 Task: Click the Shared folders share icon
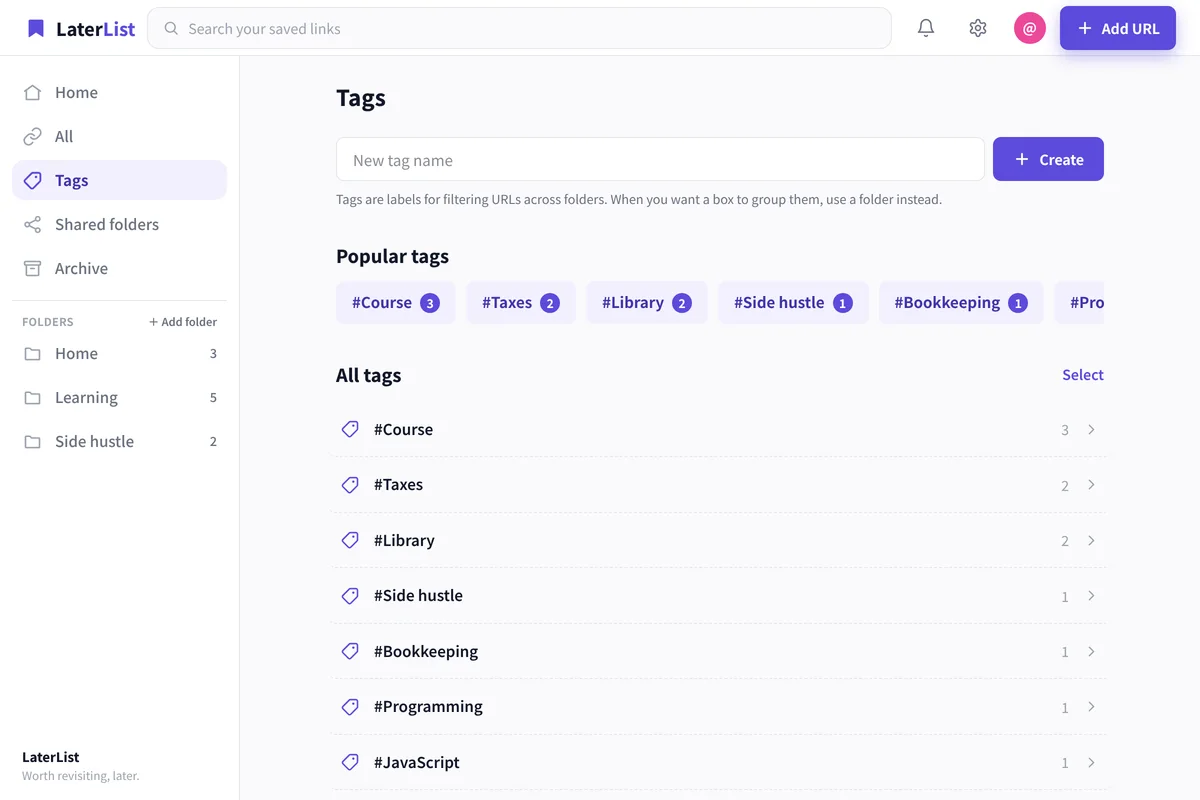coord(33,224)
